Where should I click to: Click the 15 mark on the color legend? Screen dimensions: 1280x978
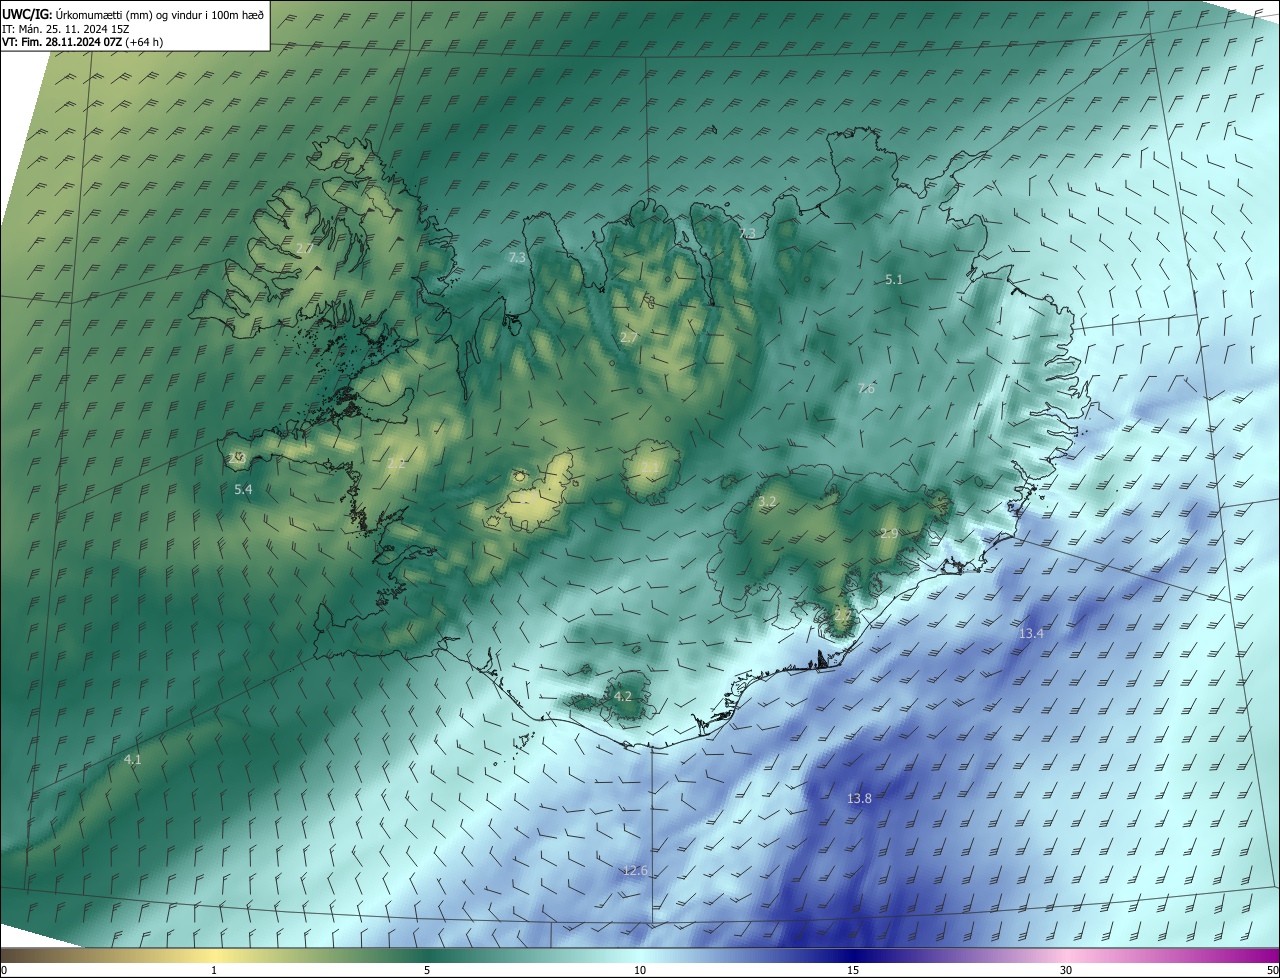pos(853,970)
